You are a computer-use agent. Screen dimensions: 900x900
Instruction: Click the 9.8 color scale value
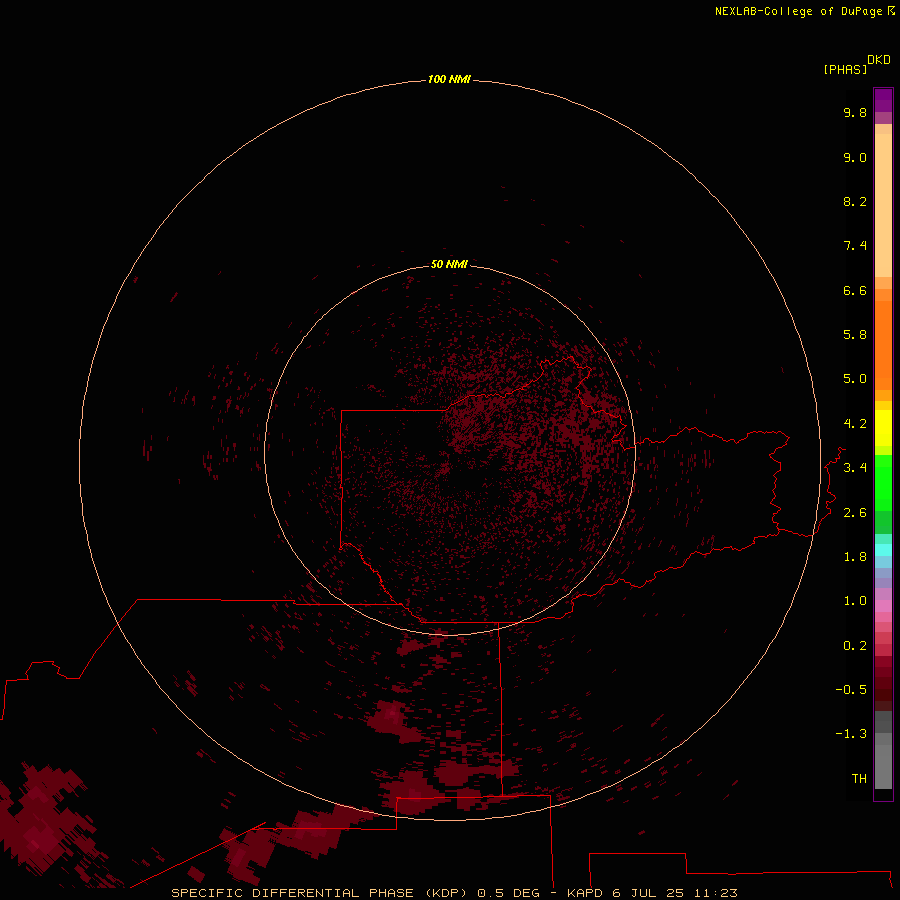point(855,112)
